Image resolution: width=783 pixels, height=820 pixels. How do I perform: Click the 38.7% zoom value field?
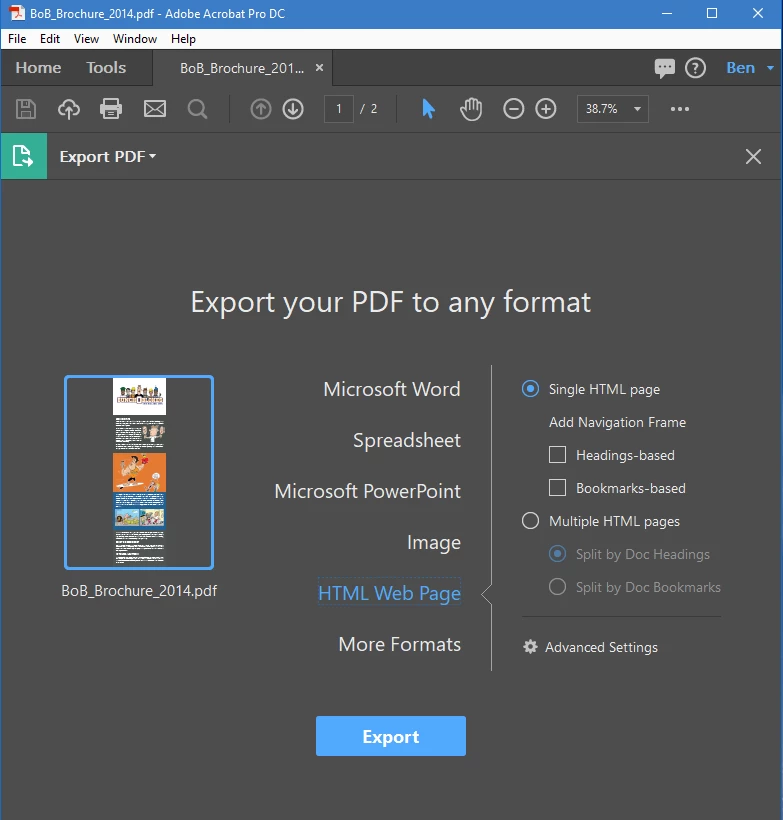[x=602, y=109]
